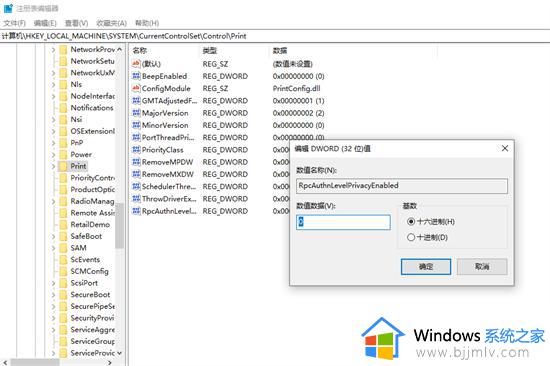Screen dimensions: 550x366
Task: Select the Notifications tree item
Action: 92,108
